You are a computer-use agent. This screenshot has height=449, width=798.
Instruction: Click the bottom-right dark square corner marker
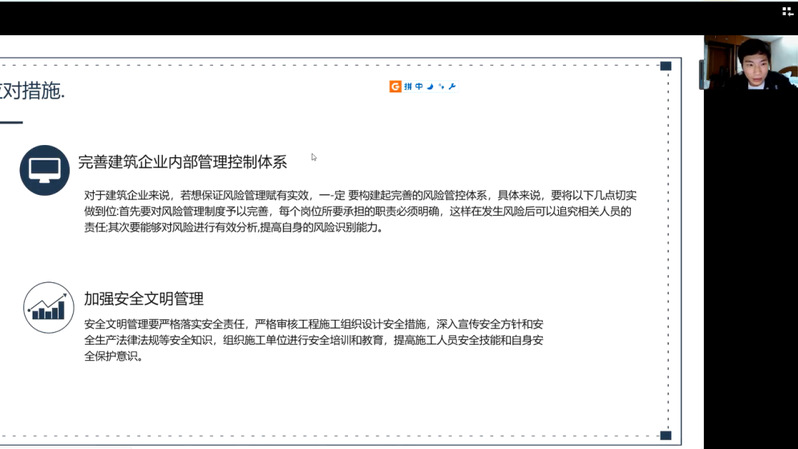click(666, 435)
